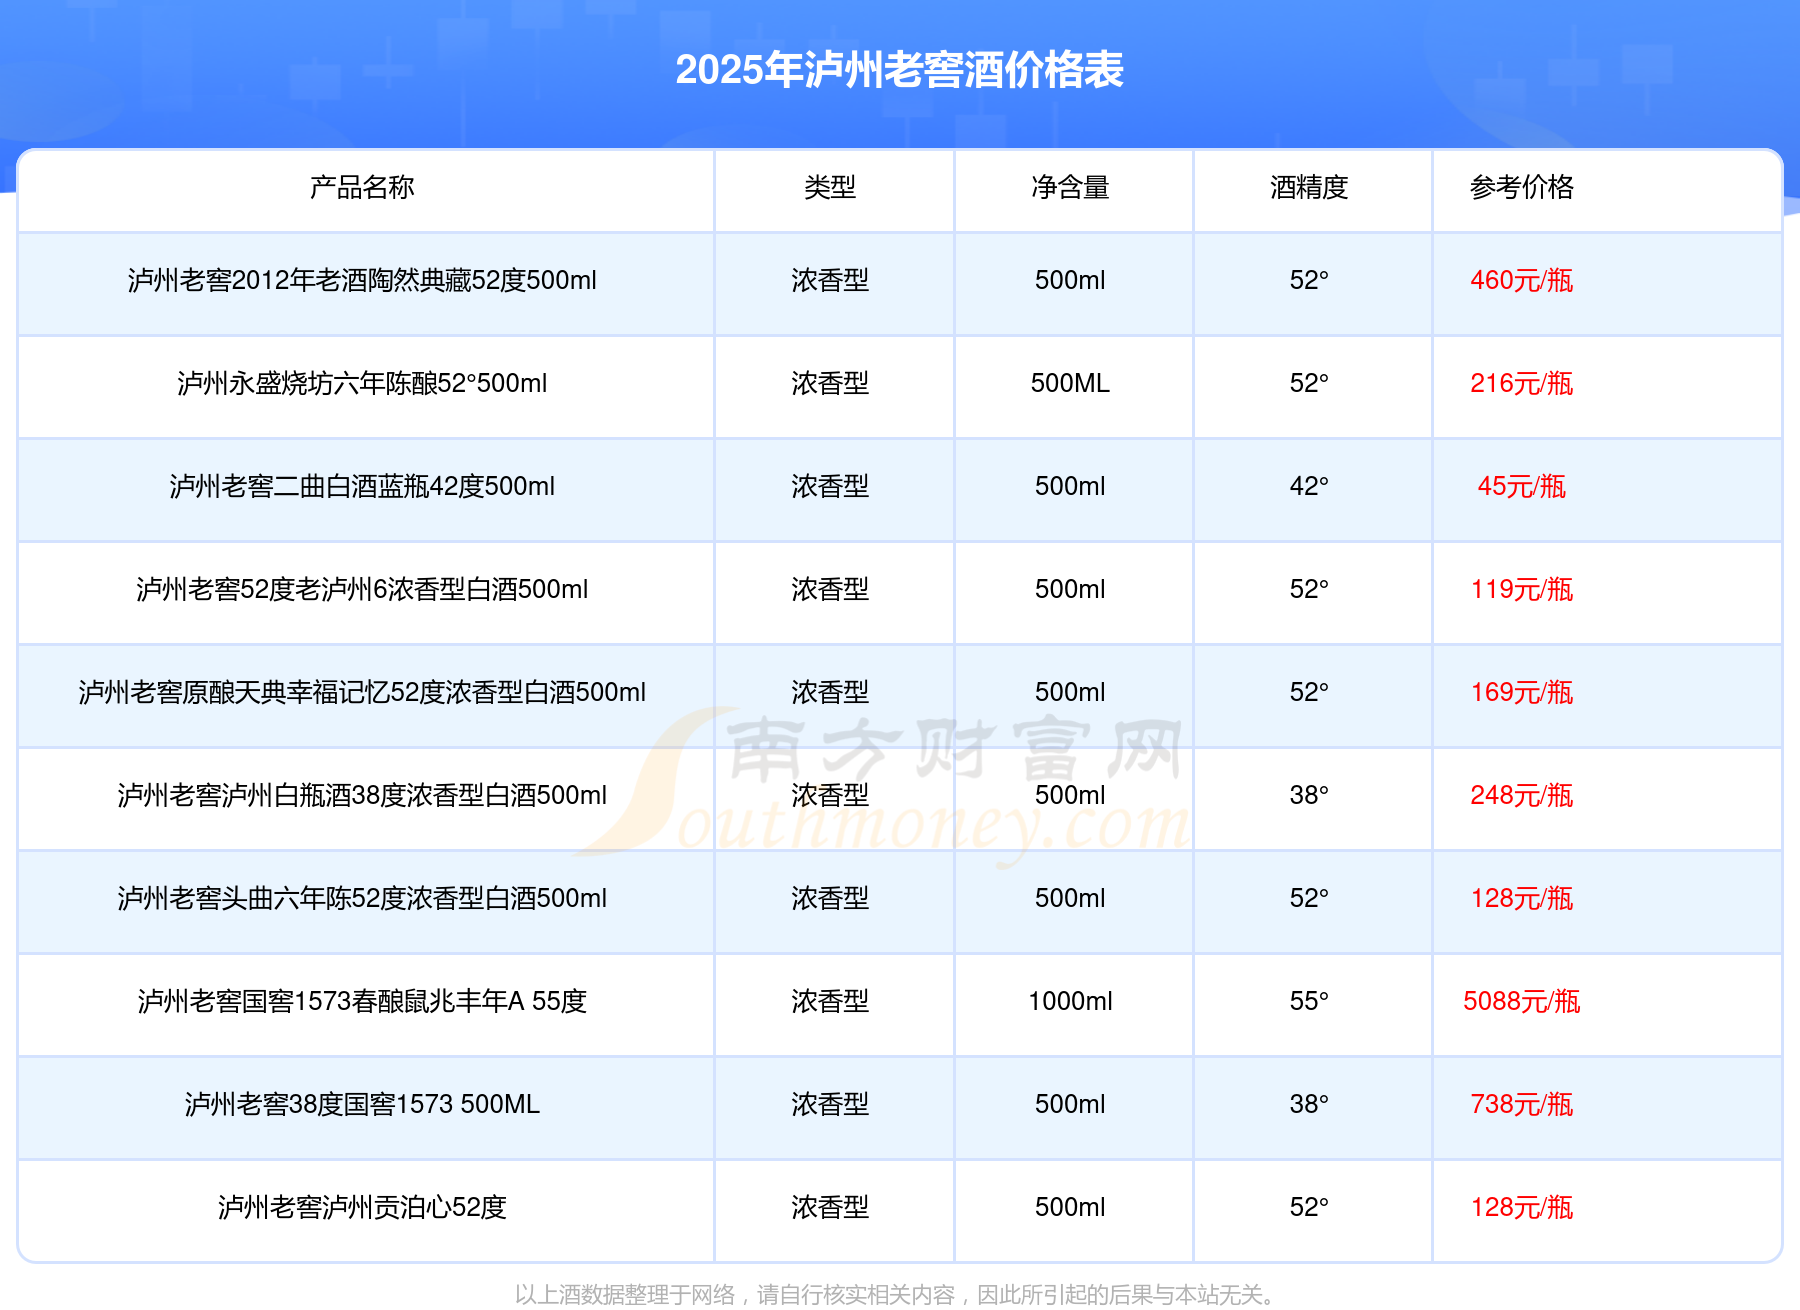
Task: Click the 5088元/瓶 price
Action: (1521, 1002)
